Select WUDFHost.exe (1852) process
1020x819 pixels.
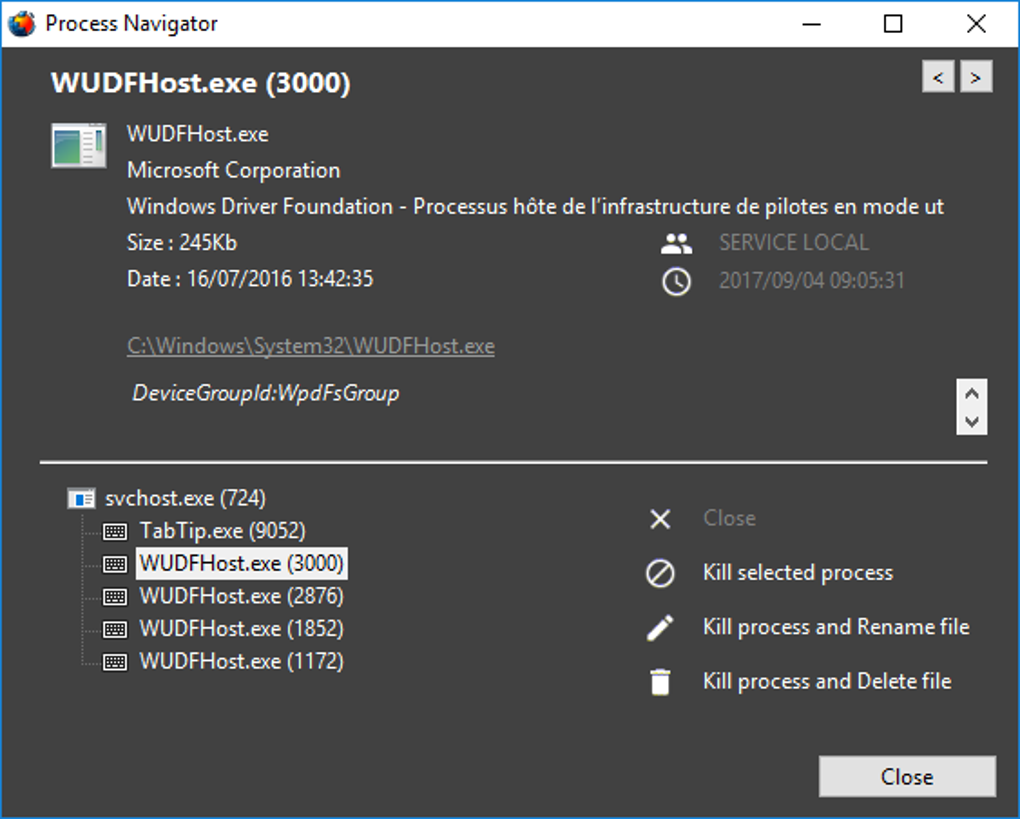(241, 629)
